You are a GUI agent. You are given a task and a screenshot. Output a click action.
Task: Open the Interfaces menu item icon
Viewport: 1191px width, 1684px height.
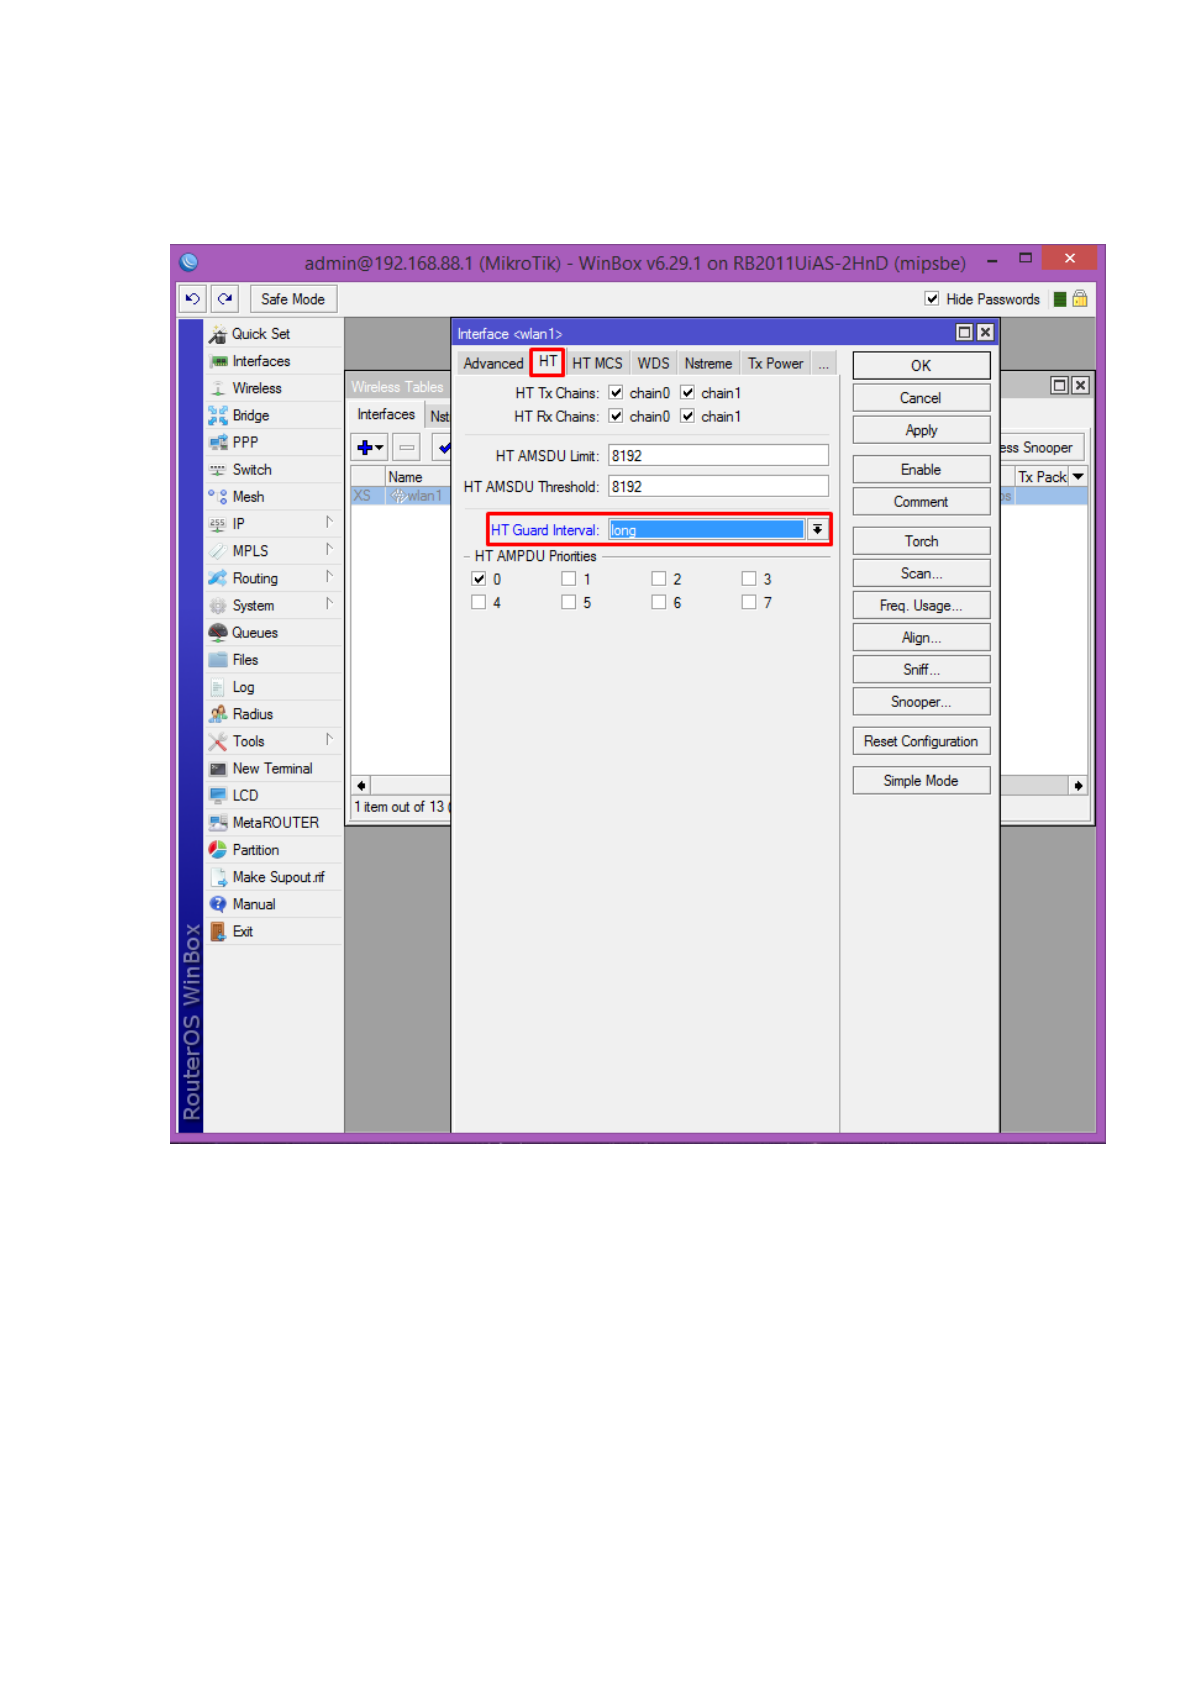click(218, 361)
